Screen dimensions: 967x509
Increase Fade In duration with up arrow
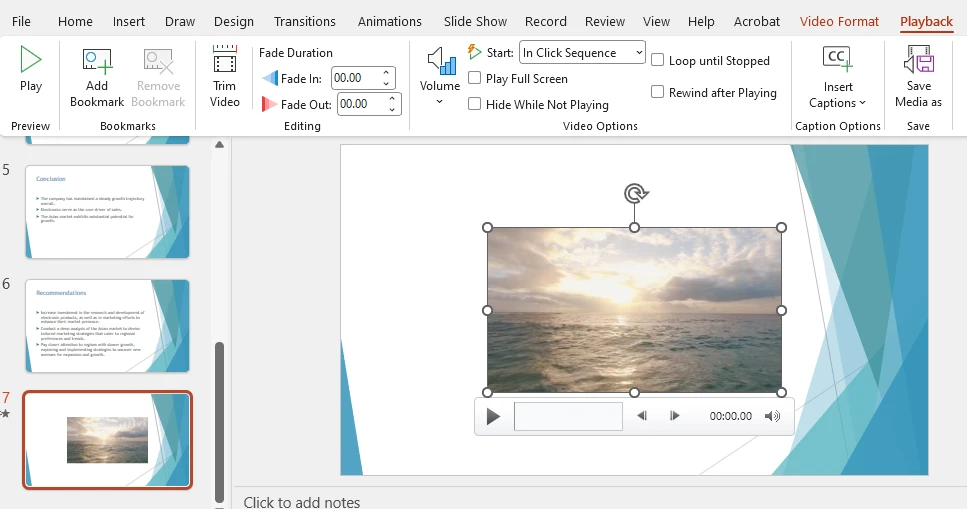(386, 72)
